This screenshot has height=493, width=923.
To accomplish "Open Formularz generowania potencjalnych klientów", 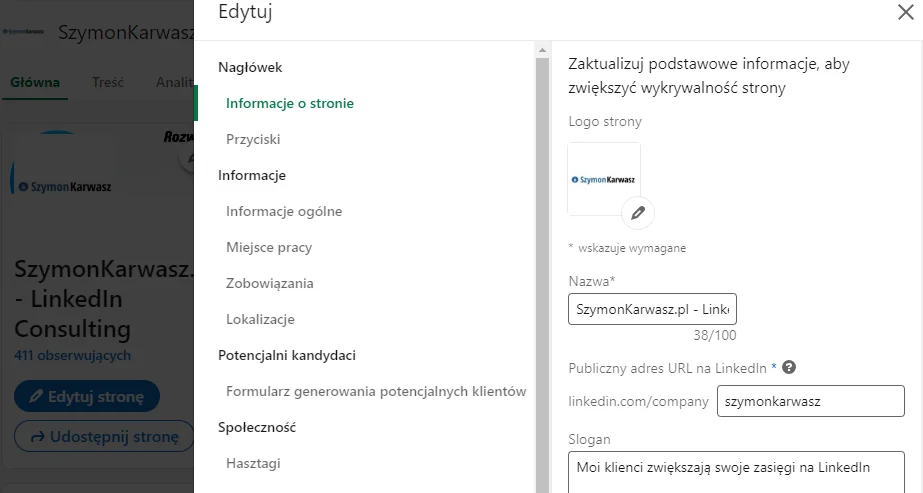I will (376, 391).
